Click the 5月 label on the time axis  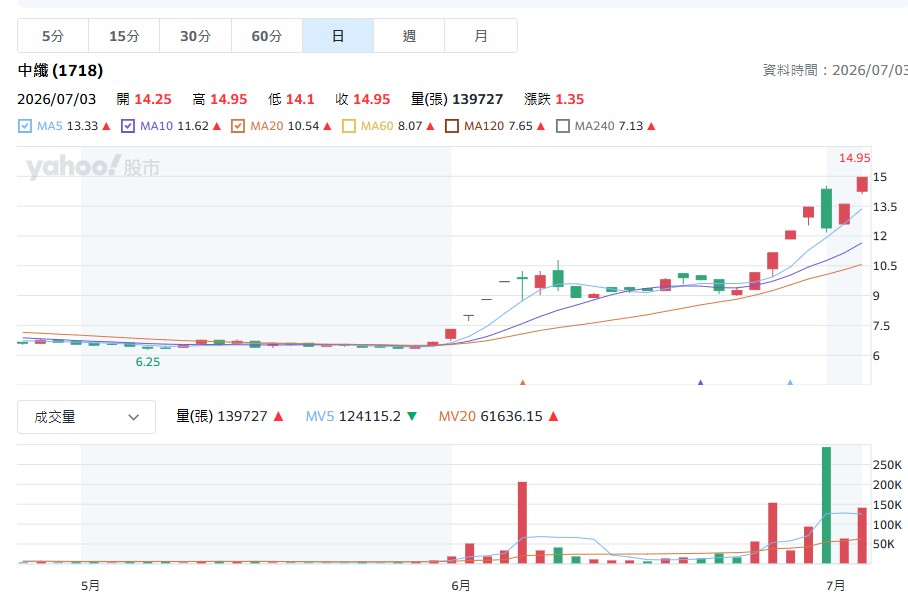(x=90, y=586)
